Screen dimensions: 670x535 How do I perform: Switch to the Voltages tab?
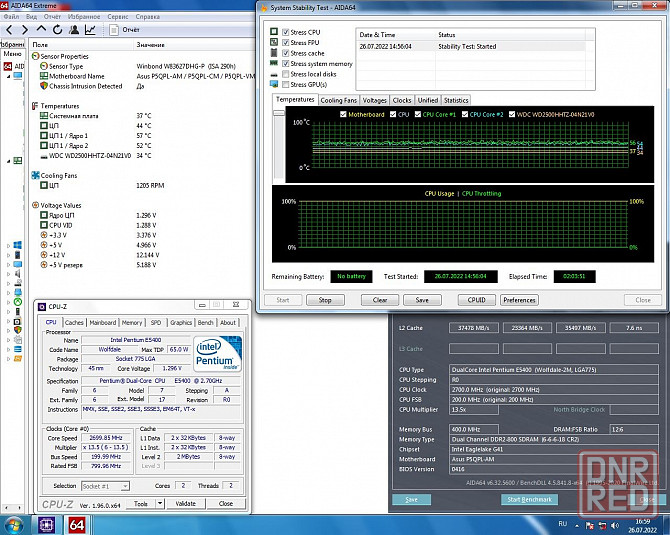point(375,100)
